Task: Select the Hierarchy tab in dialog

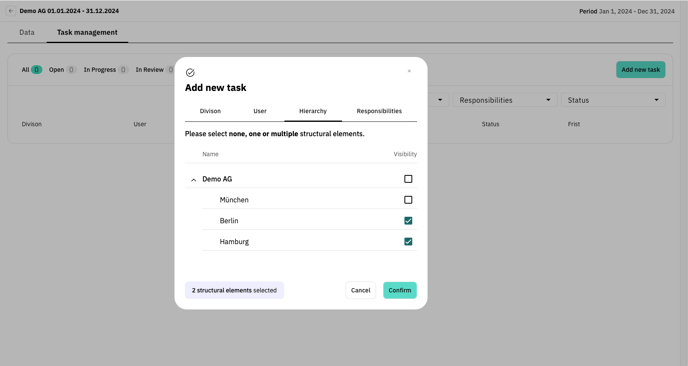Action: [x=313, y=111]
